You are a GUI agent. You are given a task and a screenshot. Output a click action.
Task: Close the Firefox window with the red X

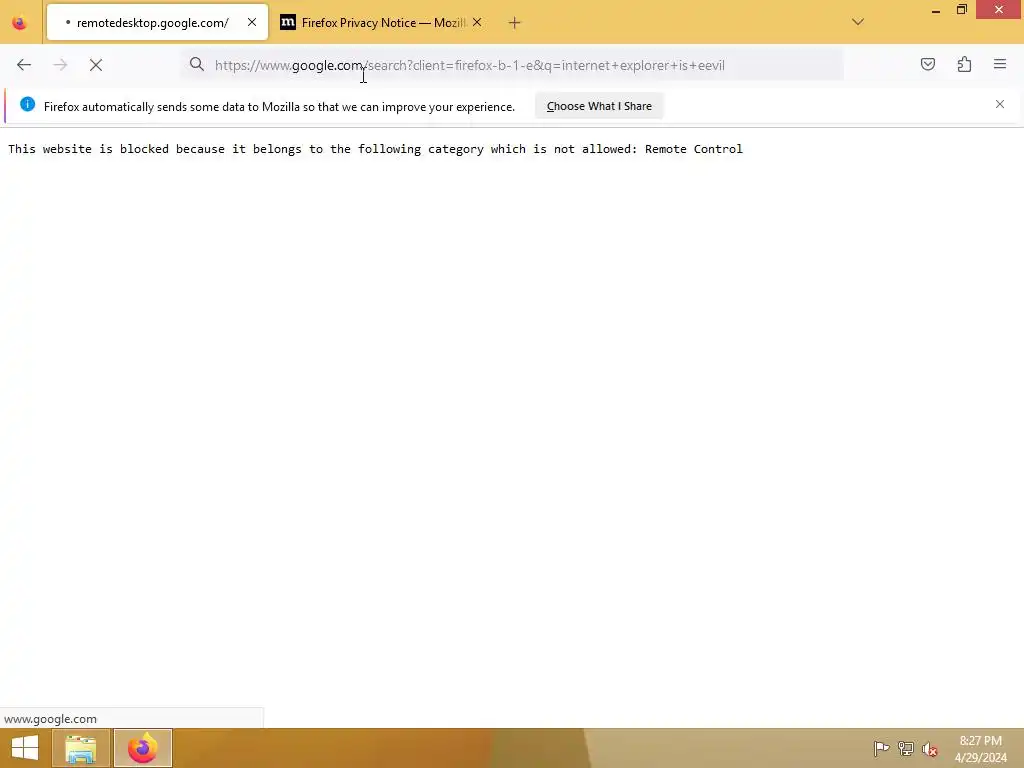999,9
